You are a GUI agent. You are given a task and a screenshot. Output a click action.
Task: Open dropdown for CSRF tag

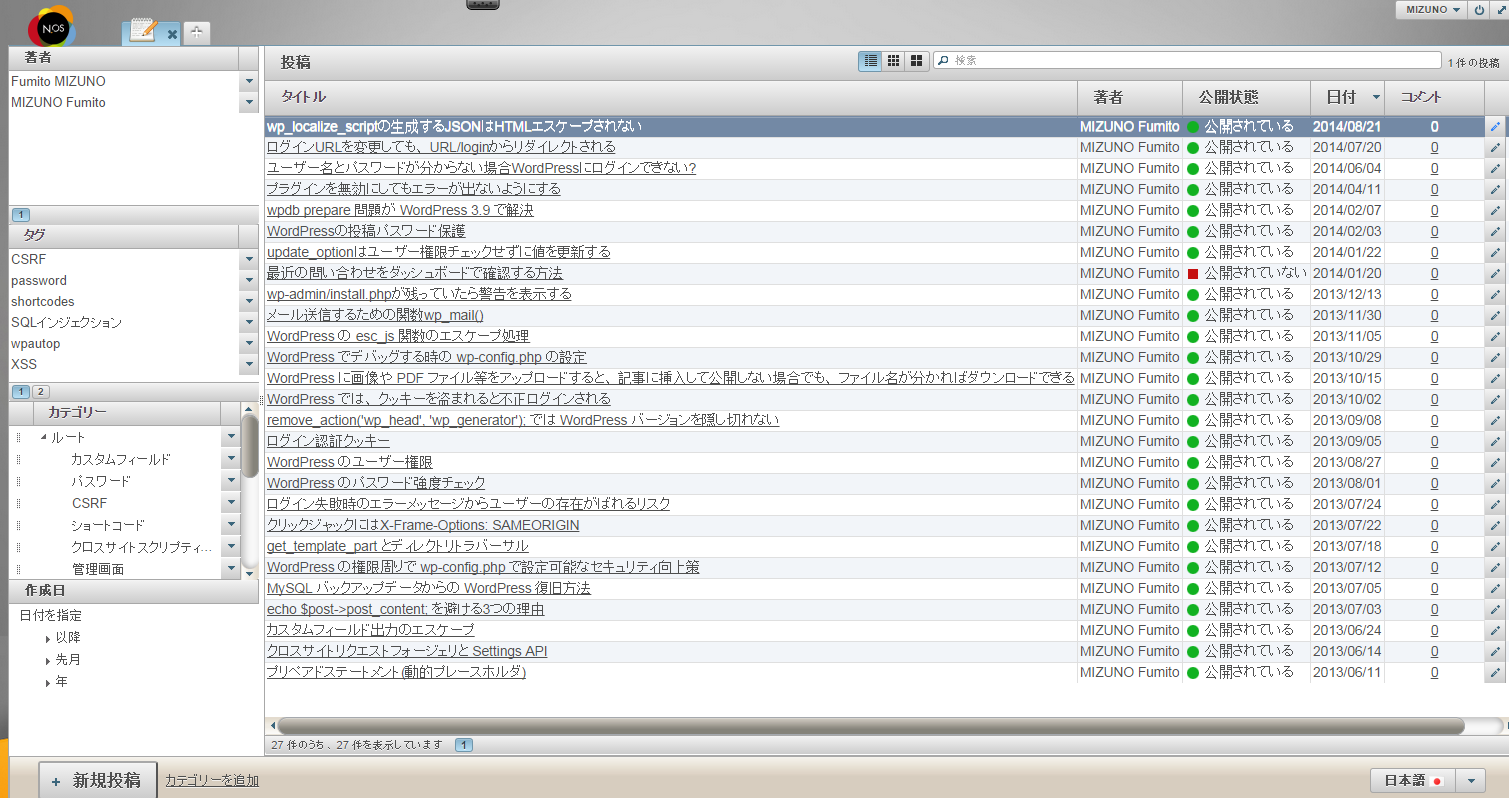[x=249, y=260]
